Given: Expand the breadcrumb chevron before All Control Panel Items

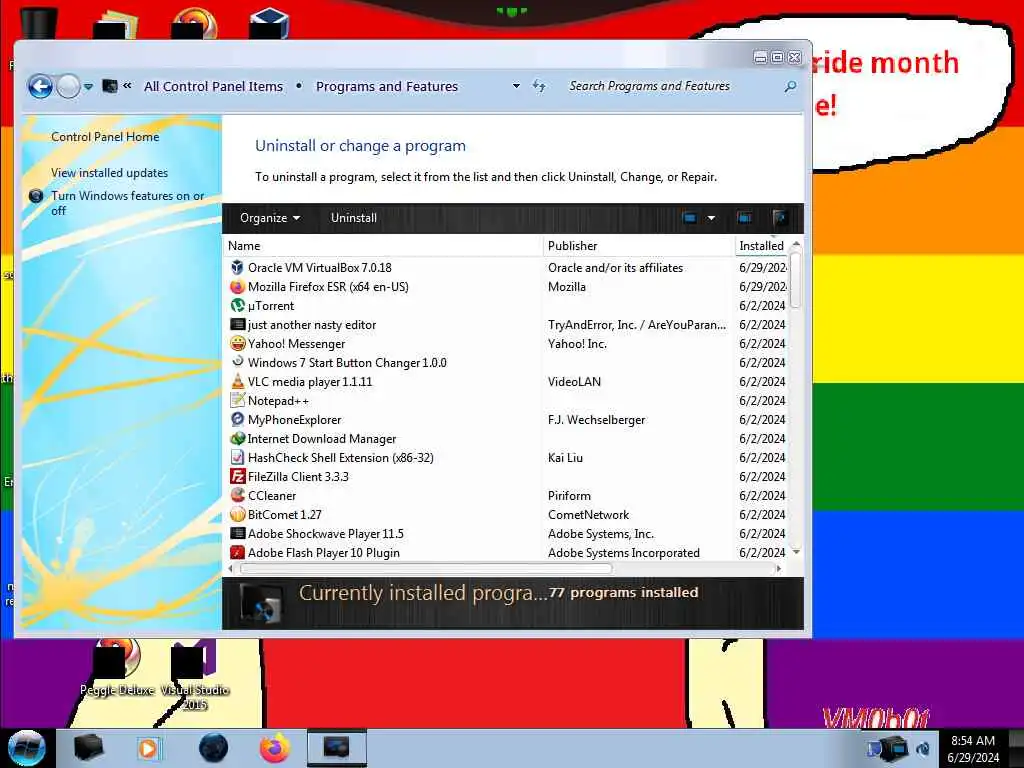Looking at the screenshot, I should [x=127, y=86].
